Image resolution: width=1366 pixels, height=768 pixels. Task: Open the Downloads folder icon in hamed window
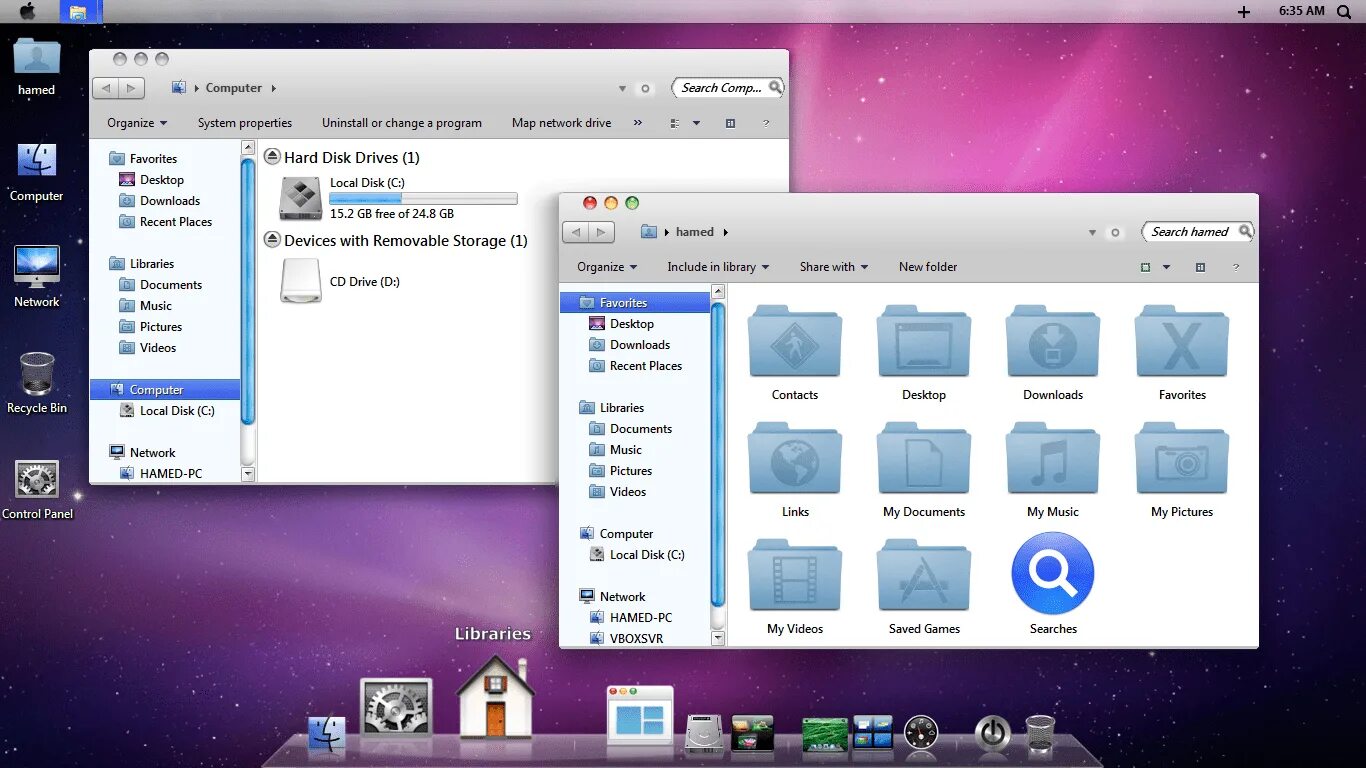click(x=1053, y=342)
